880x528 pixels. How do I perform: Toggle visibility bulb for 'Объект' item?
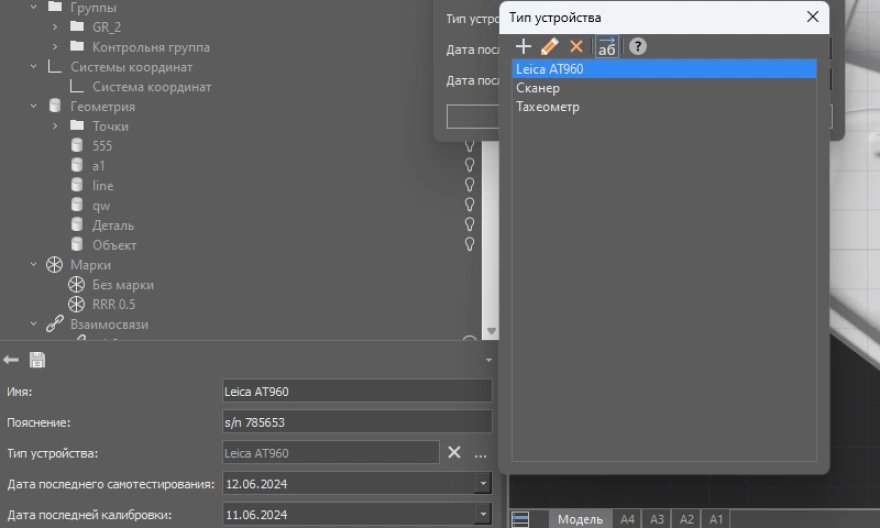[x=469, y=245]
